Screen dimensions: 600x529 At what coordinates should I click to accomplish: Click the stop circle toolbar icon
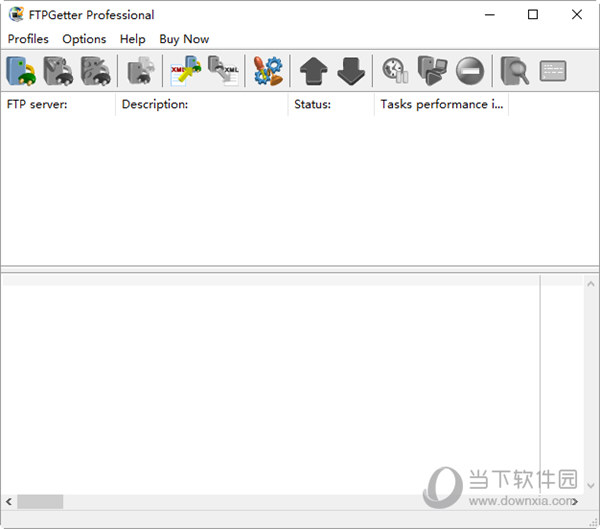pos(470,71)
